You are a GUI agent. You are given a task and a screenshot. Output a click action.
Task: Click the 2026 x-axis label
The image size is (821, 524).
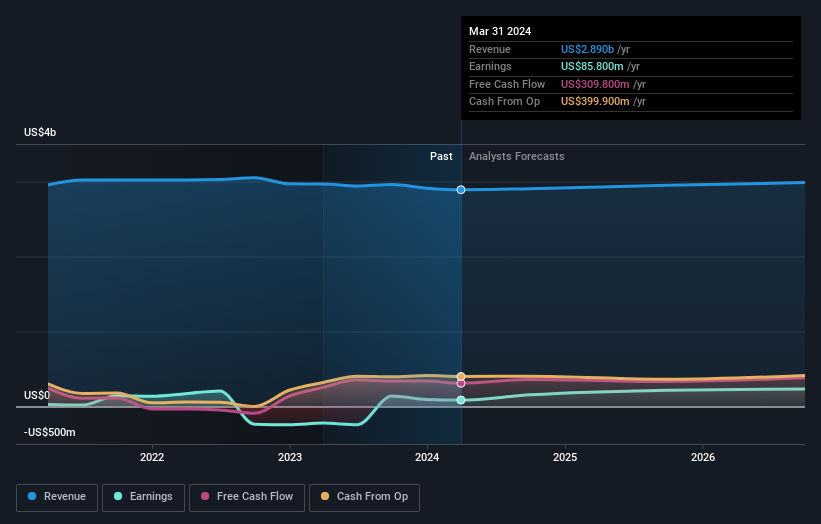coord(703,458)
